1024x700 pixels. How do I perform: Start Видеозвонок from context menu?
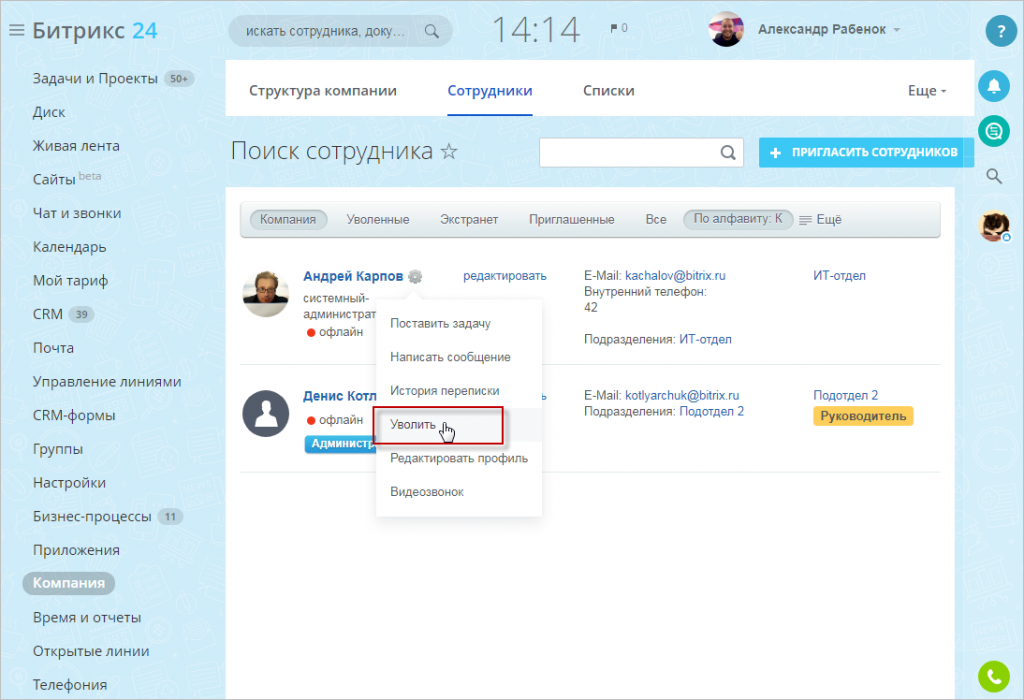459,492
